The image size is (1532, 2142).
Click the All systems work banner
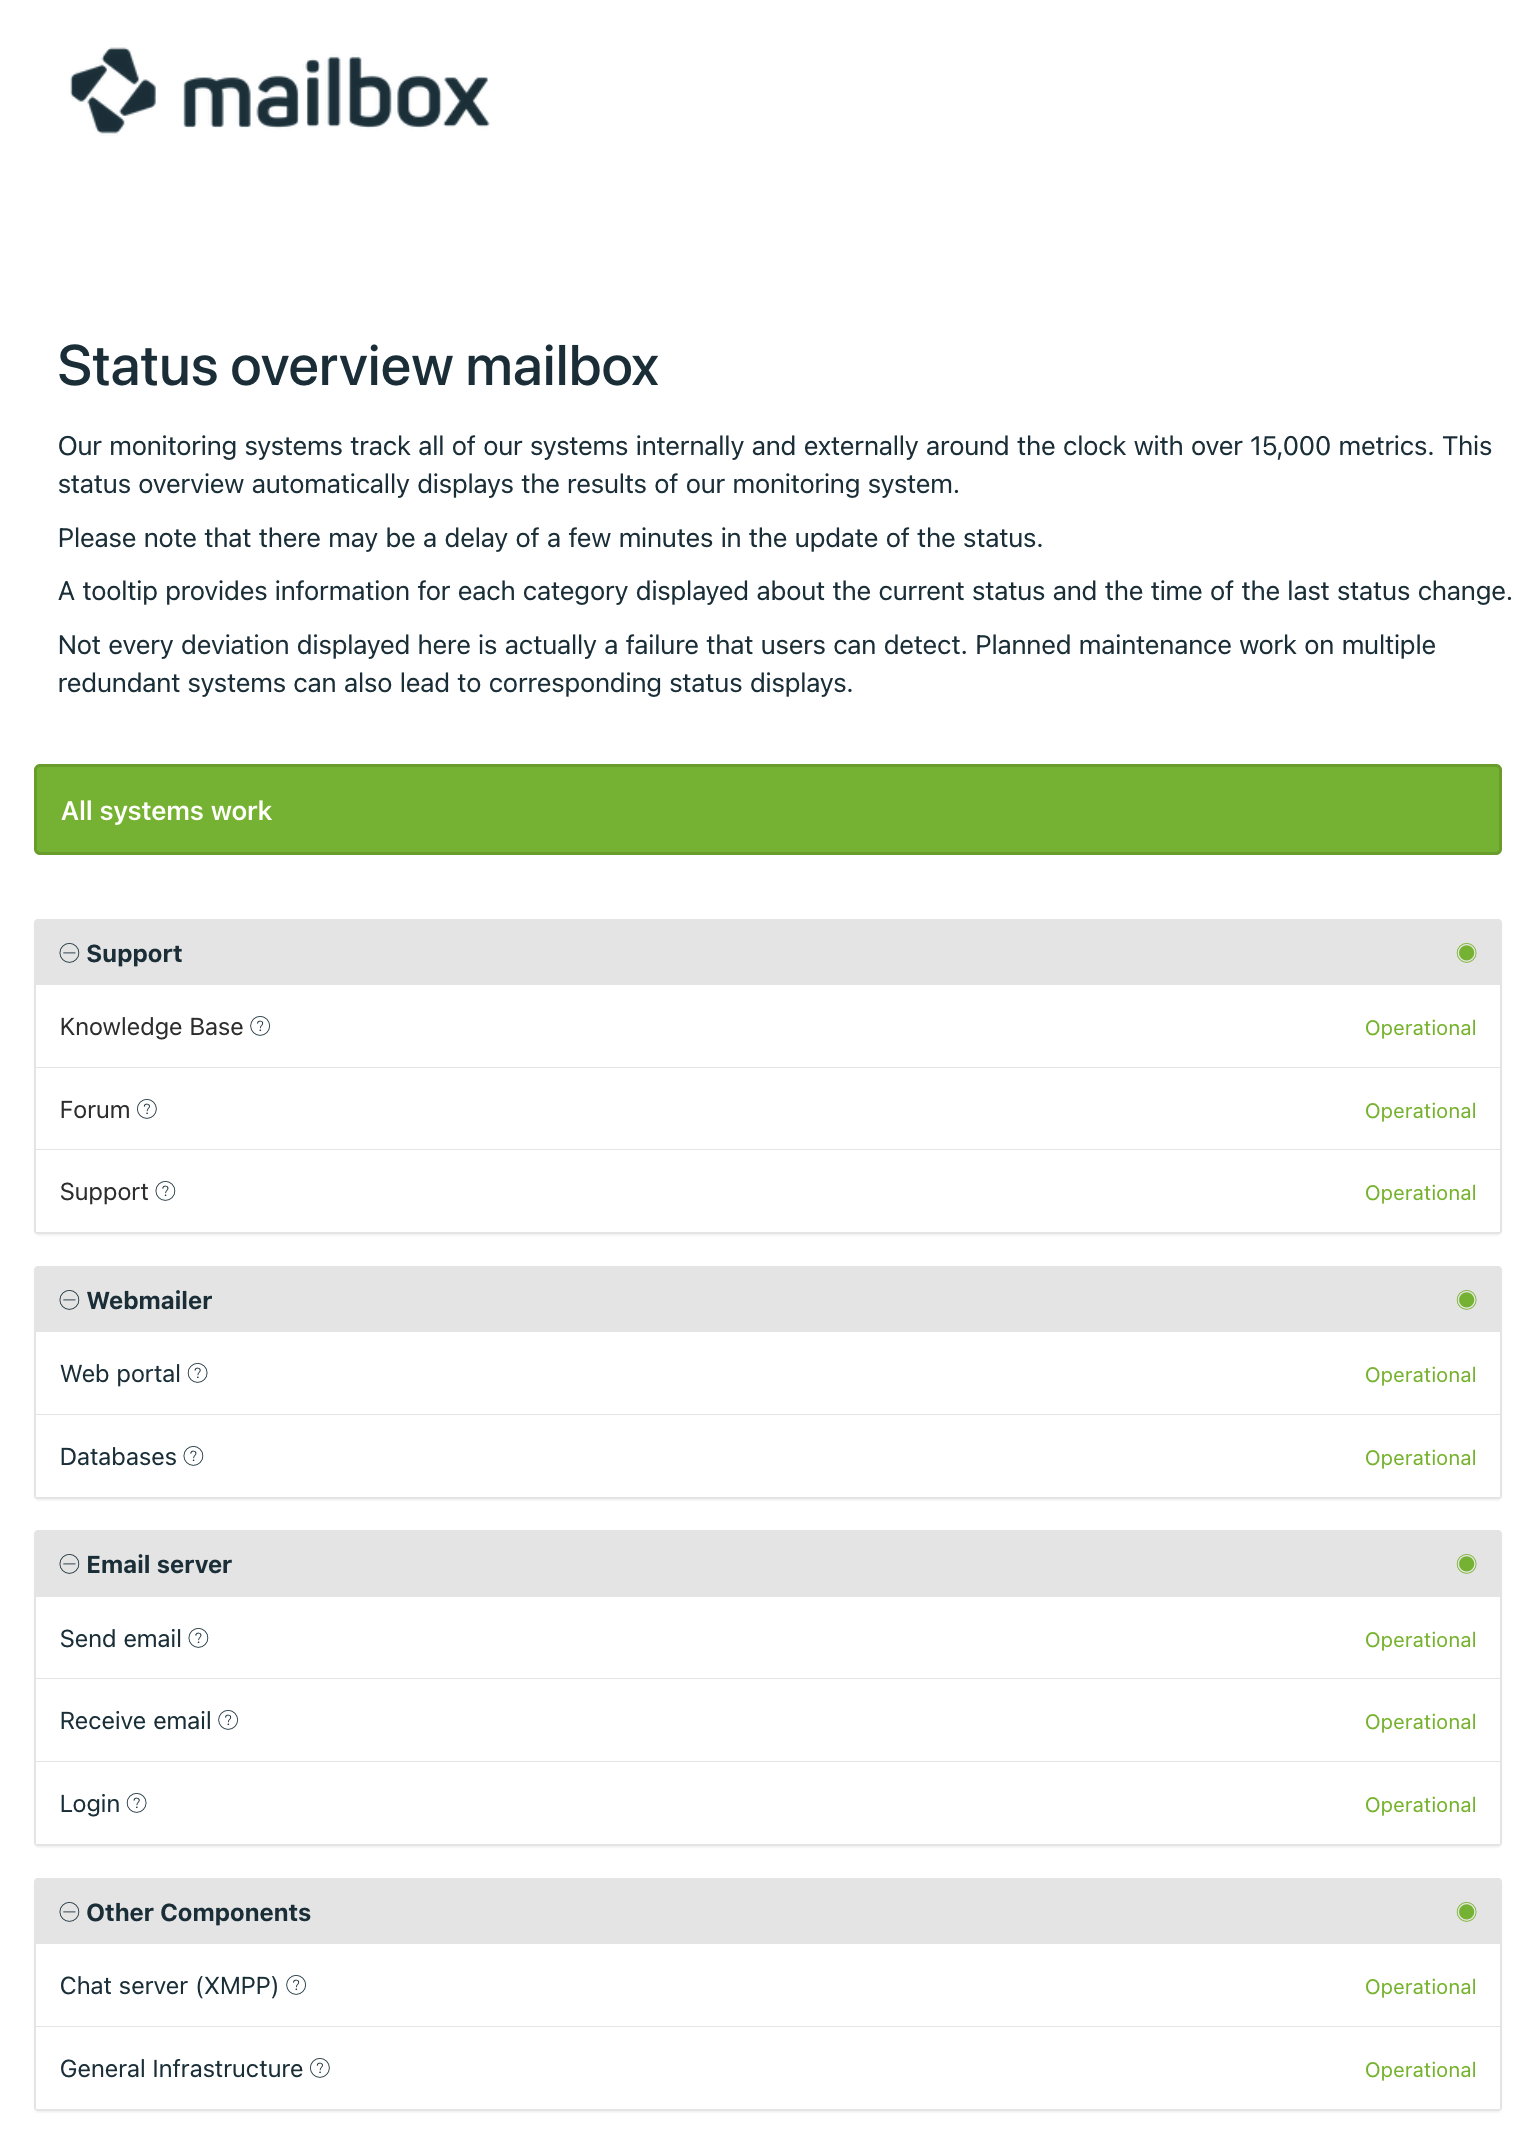click(768, 810)
